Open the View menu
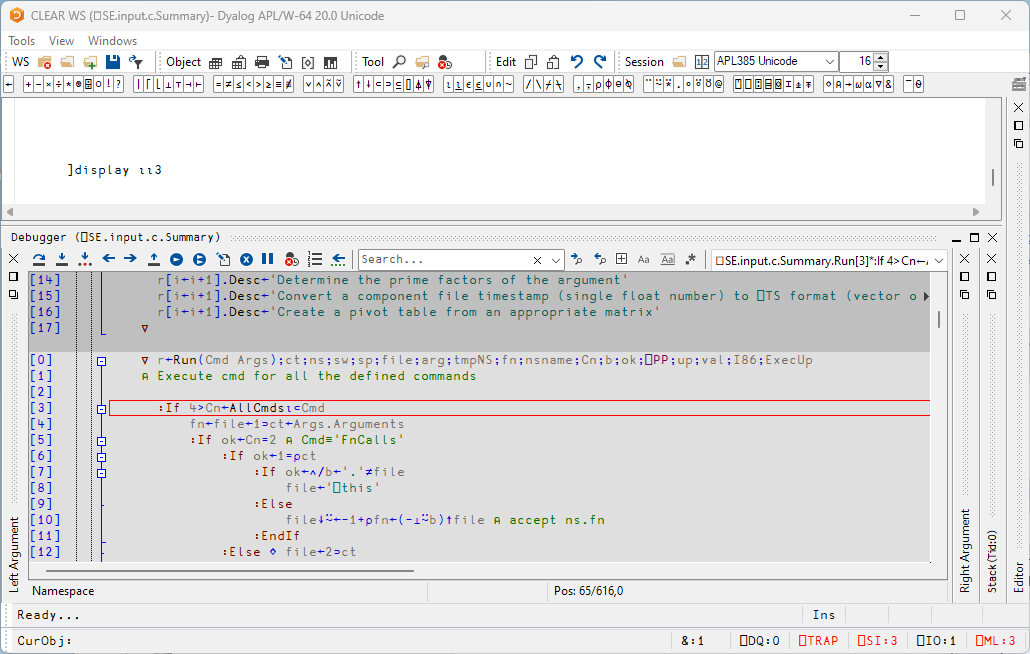The width and height of the screenshot is (1030, 654). (61, 41)
